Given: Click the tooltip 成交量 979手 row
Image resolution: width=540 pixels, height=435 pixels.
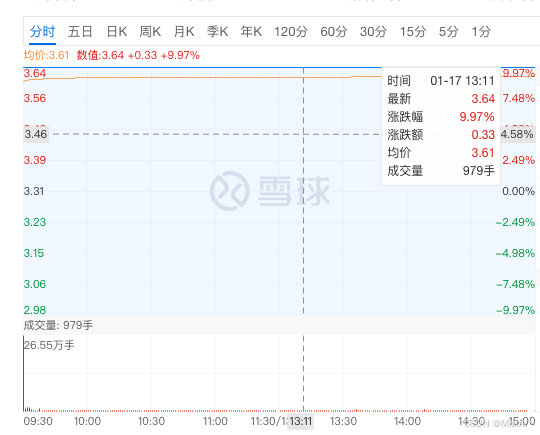Looking at the screenshot, I should [x=441, y=170].
